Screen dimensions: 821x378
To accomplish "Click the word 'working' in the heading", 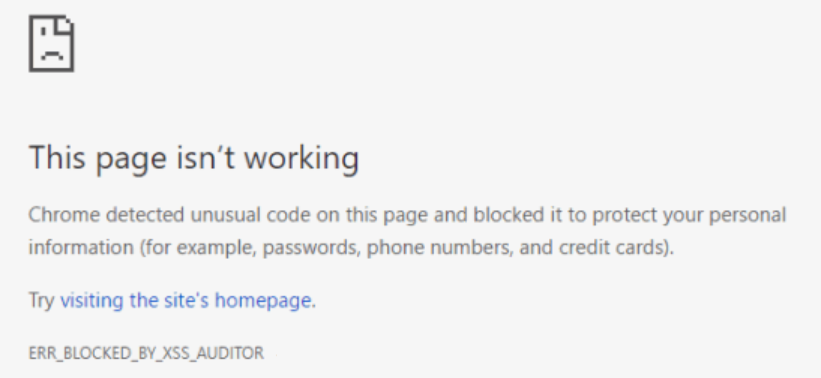I will [x=302, y=159].
